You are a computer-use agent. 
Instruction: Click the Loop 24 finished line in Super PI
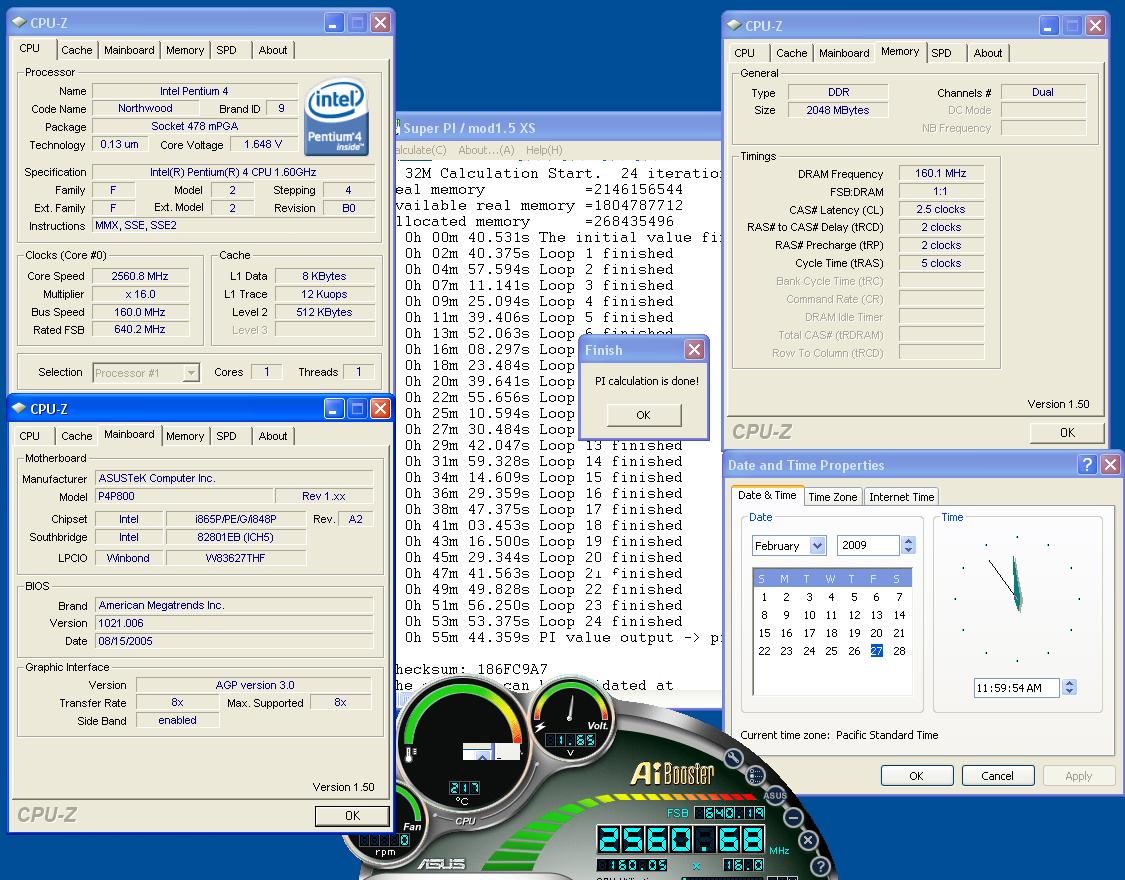(543, 621)
